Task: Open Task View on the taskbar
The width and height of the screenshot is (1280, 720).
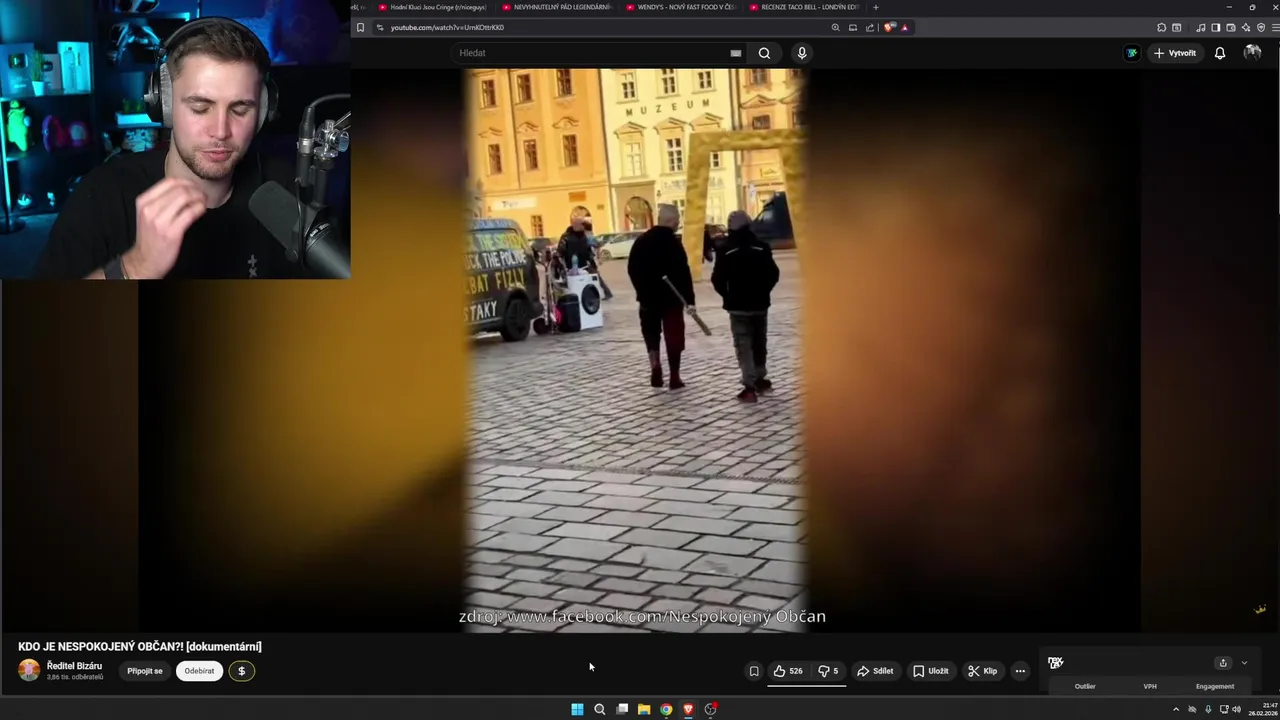Action: (622, 709)
